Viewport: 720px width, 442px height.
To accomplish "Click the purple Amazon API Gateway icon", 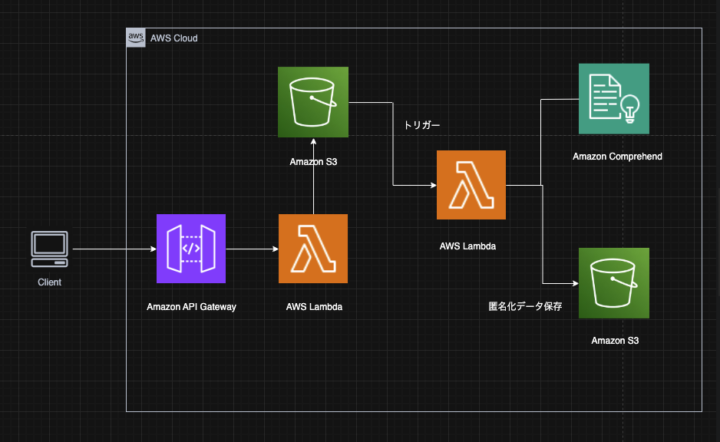I will click(x=191, y=248).
